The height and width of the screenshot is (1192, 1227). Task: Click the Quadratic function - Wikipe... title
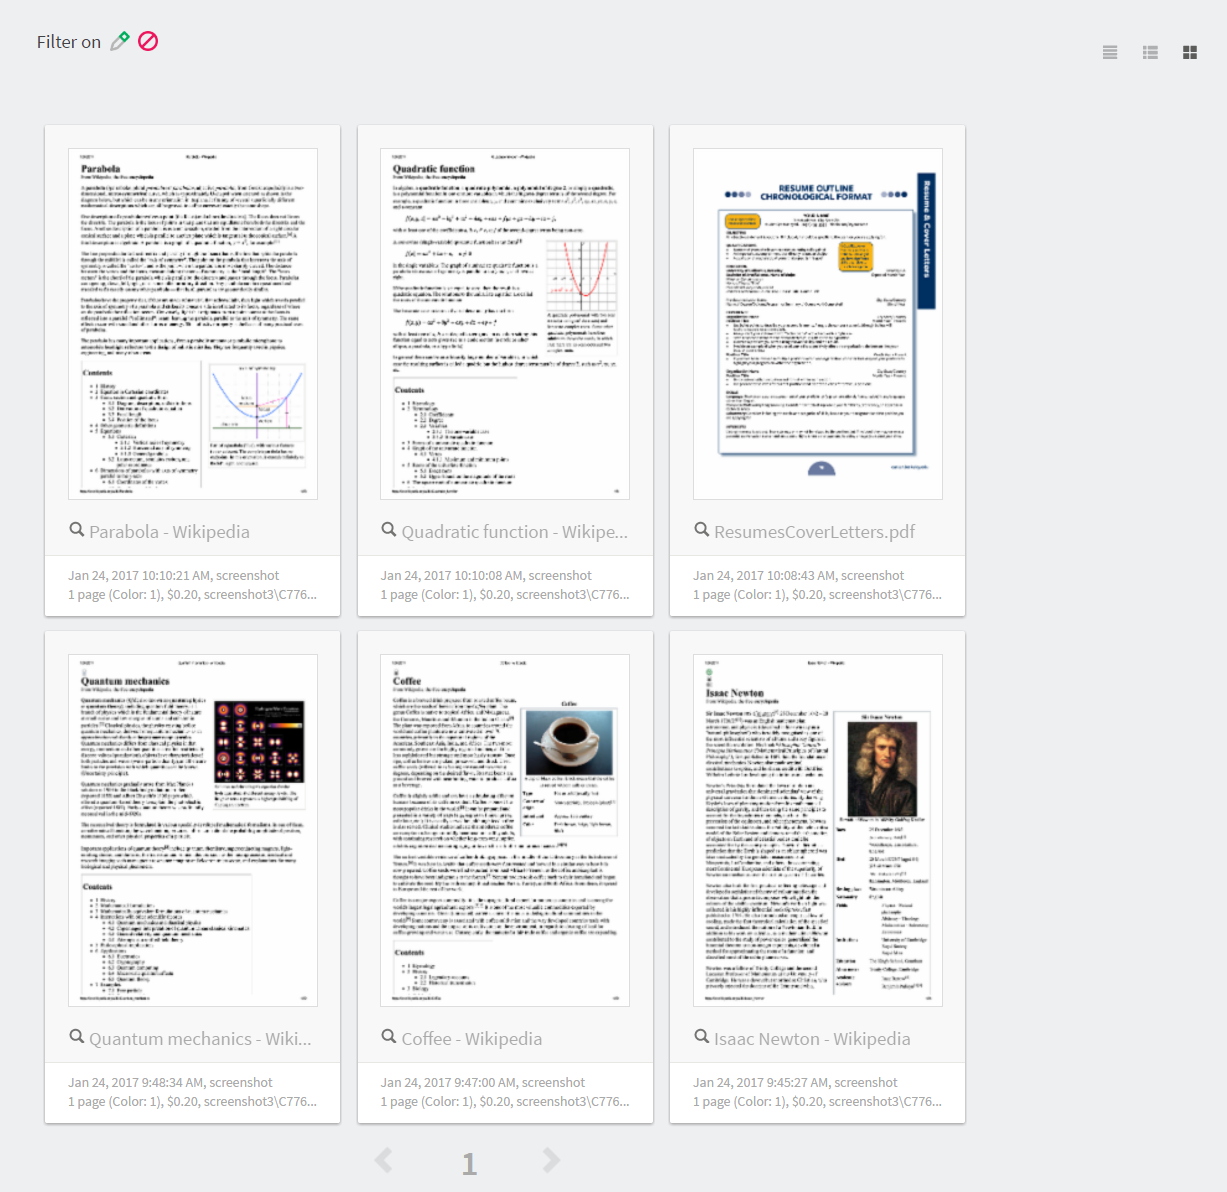click(514, 532)
